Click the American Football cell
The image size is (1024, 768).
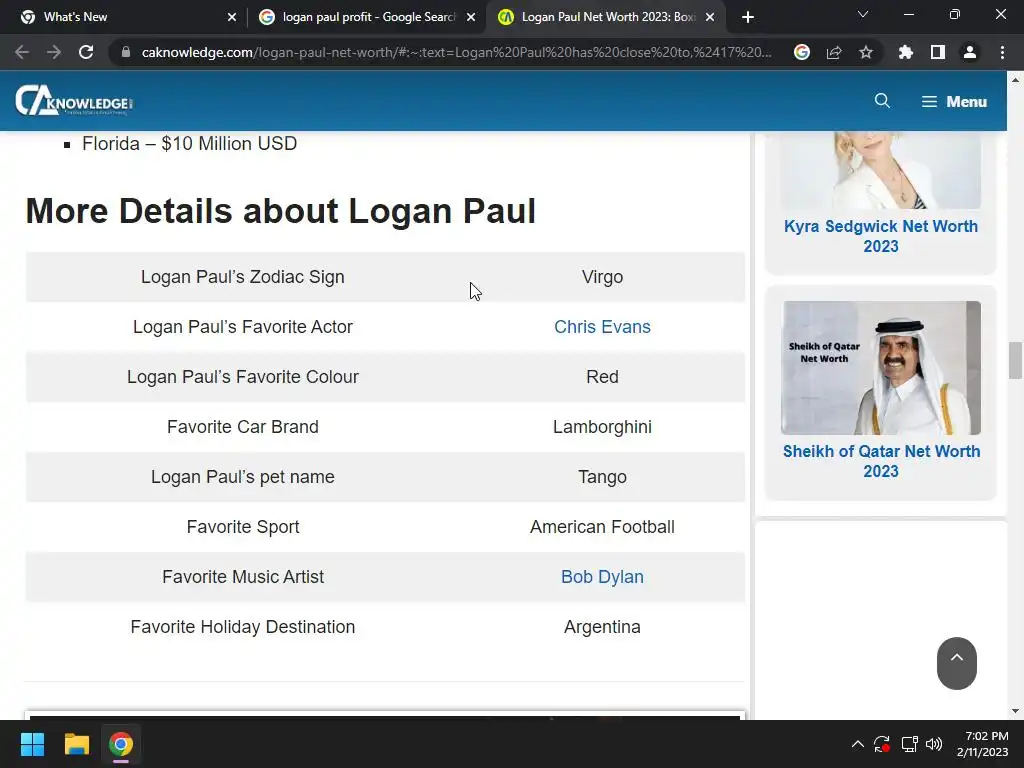pos(602,527)
